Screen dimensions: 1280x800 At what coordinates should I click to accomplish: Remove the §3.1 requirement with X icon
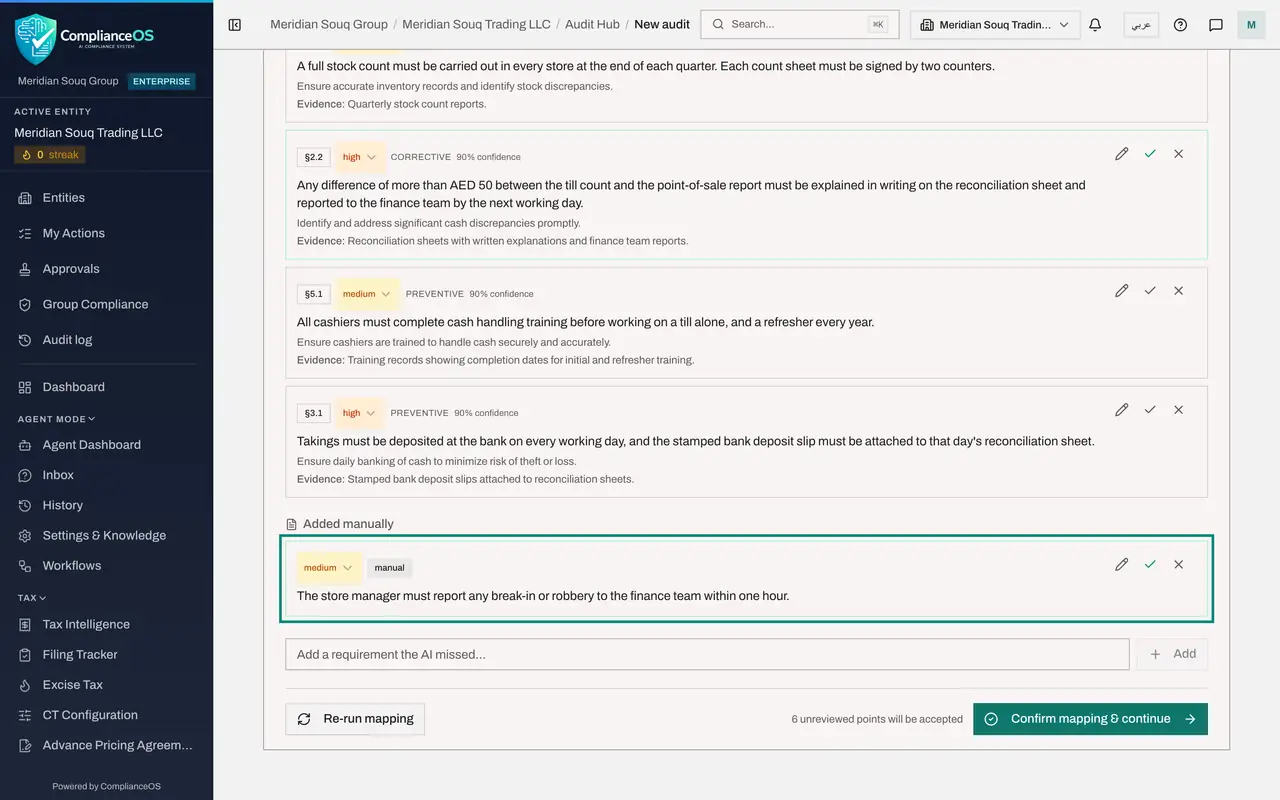click(1178, 410)
